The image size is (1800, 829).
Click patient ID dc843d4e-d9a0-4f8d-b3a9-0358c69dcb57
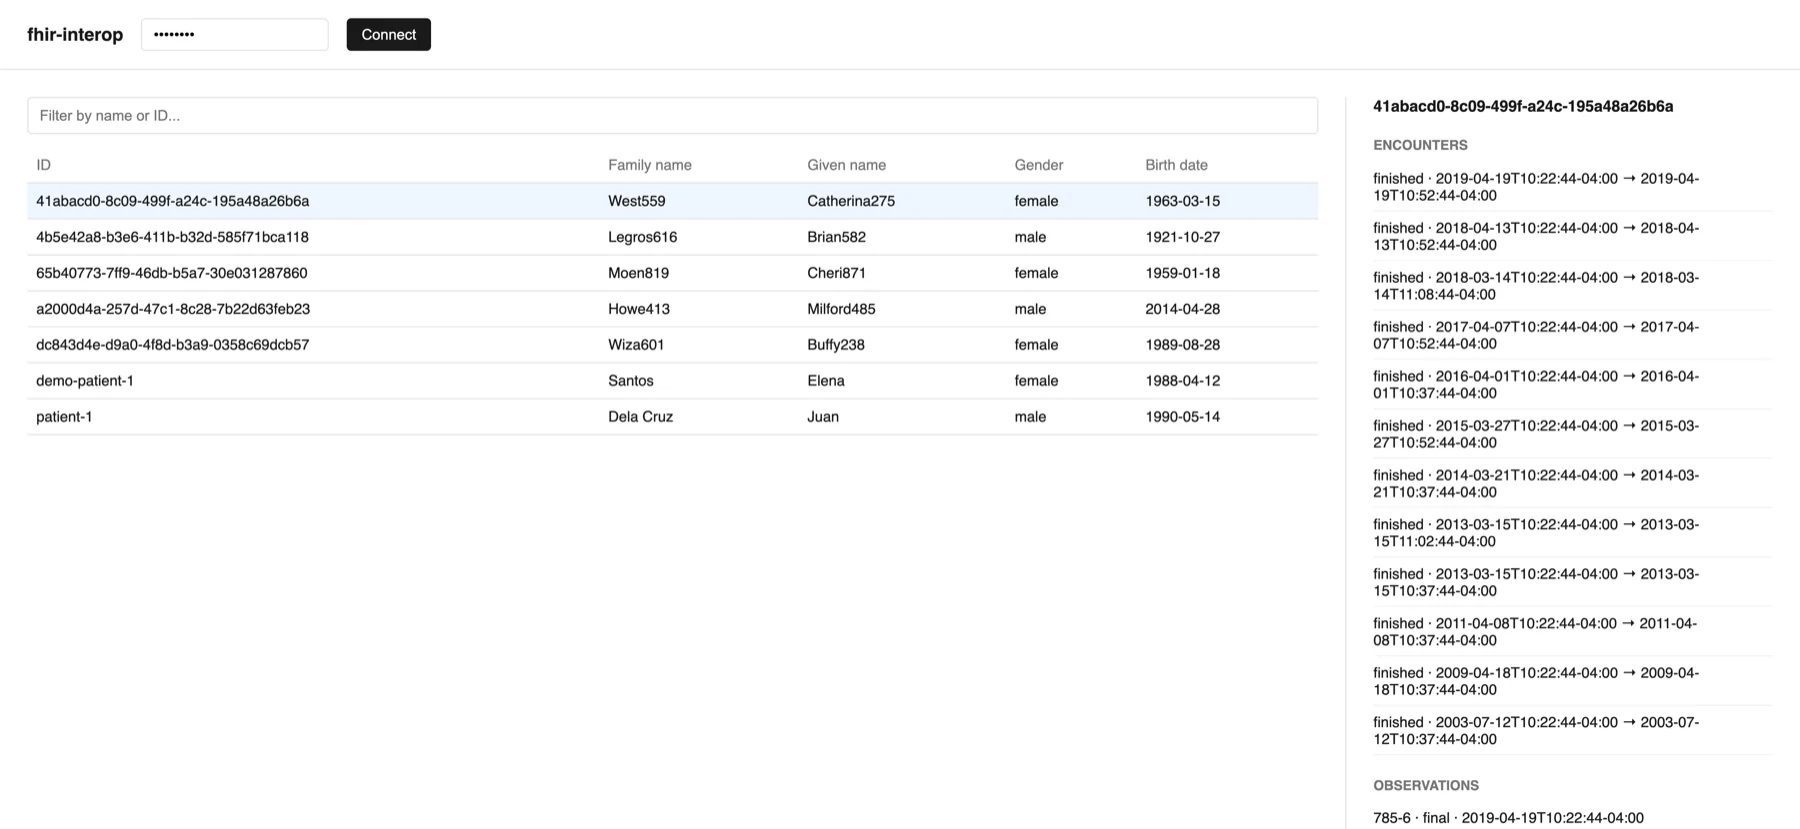coord(173,345)
